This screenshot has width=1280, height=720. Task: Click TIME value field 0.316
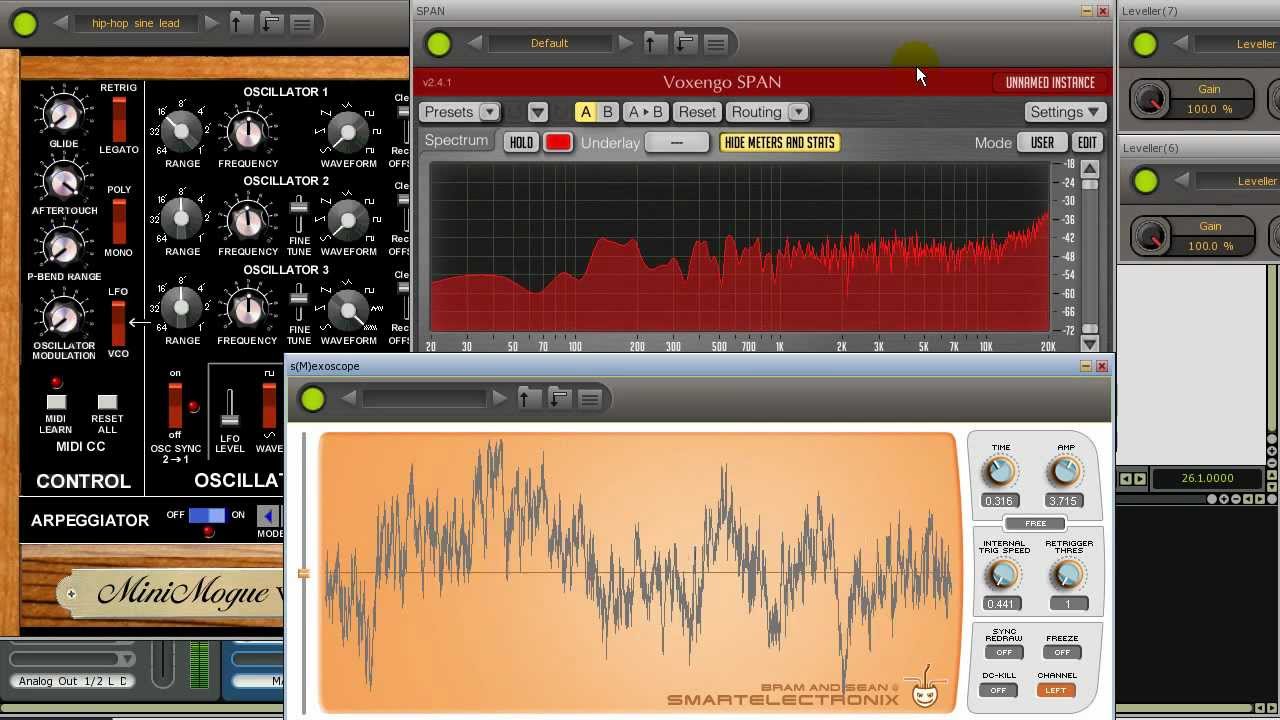click(x=998, y=501)
